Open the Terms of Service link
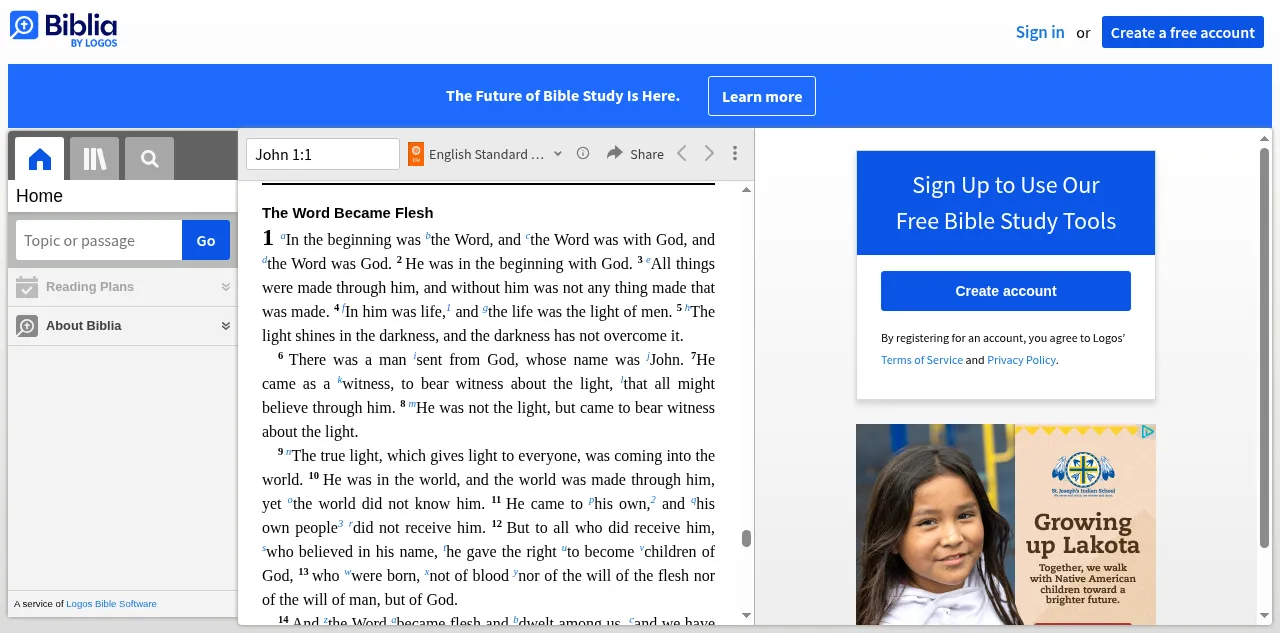The image size is (1280, 633). coord(922,360)
